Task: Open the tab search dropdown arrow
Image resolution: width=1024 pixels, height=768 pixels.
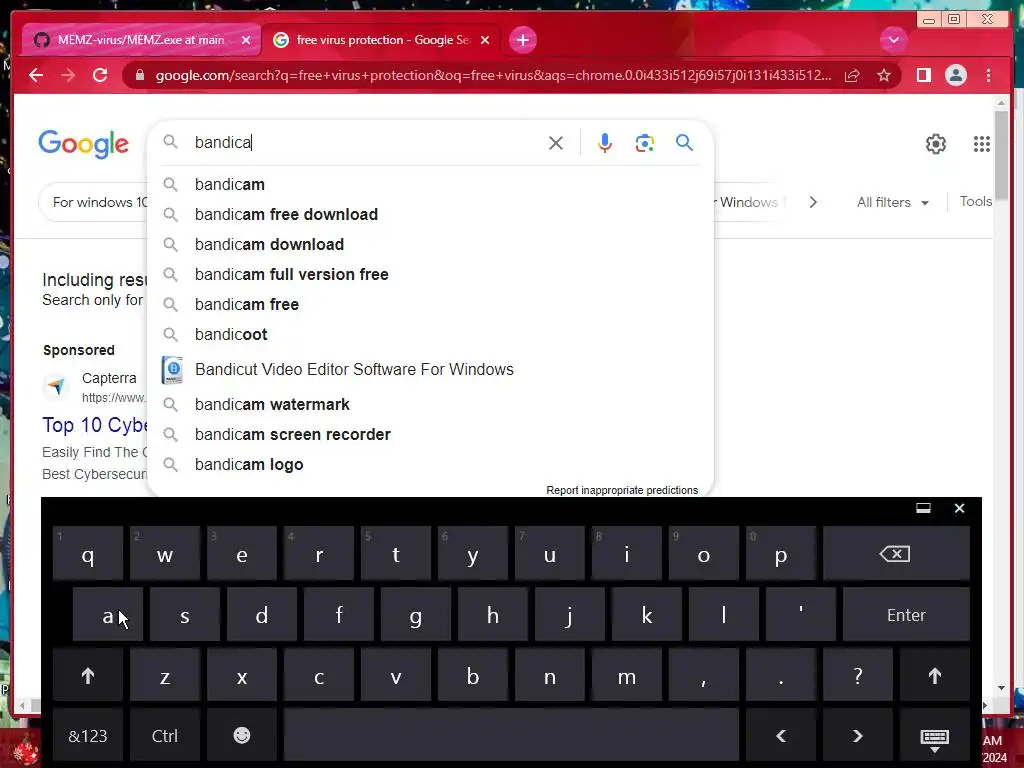Action: (893, 40)
